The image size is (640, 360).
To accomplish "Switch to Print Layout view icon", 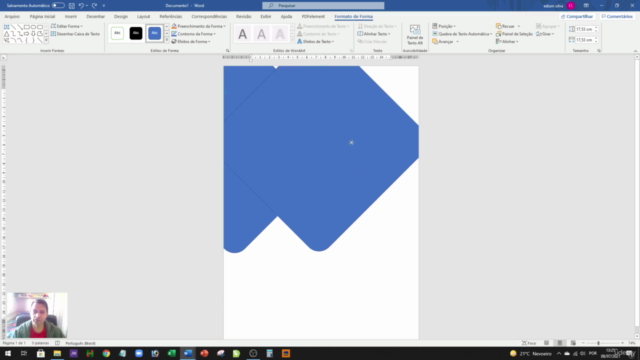I will coord(560,343).
